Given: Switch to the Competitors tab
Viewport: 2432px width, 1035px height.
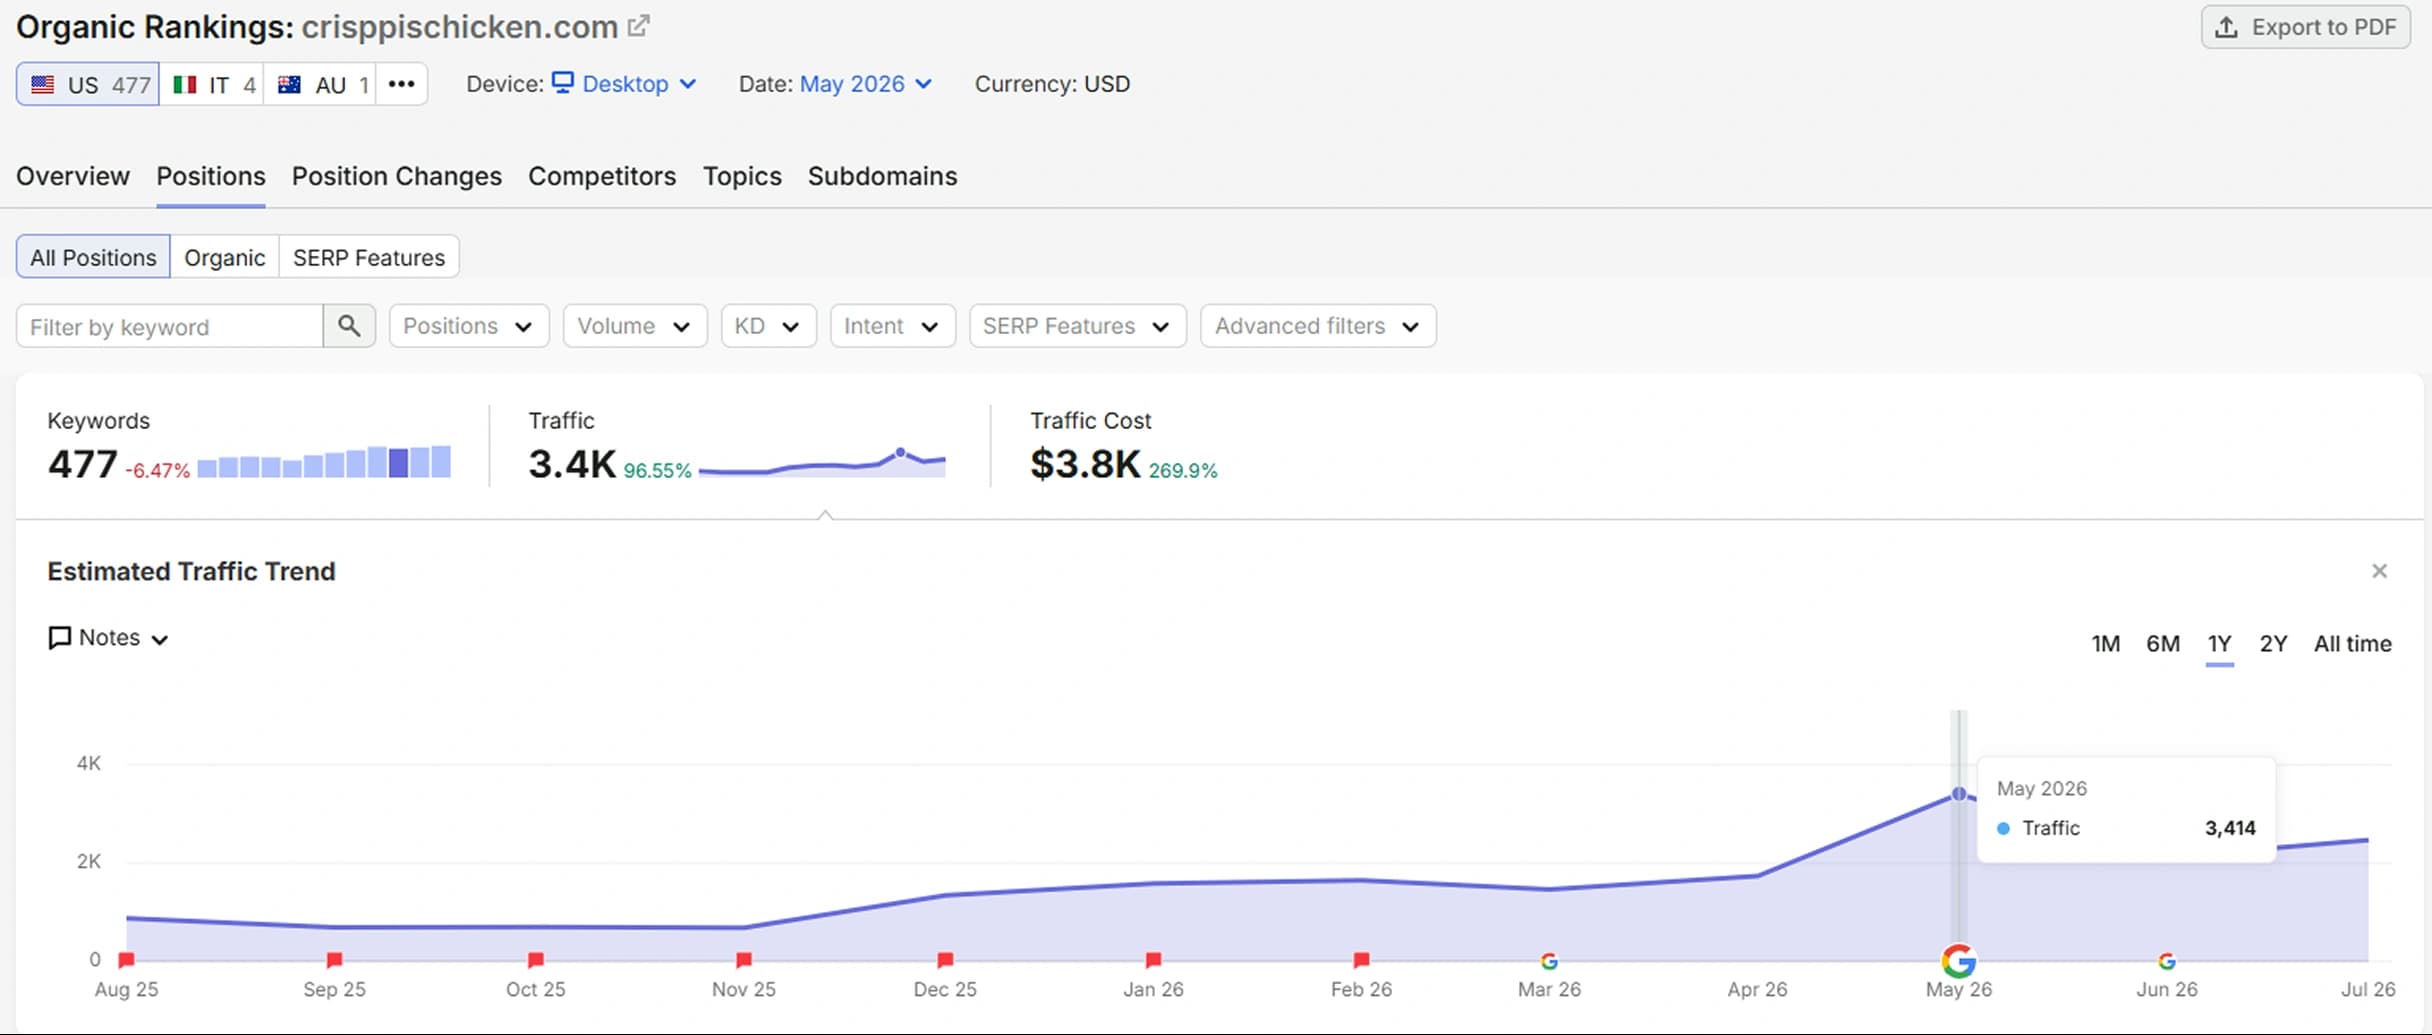Looking at the screenshot, I should coord(602,176).
